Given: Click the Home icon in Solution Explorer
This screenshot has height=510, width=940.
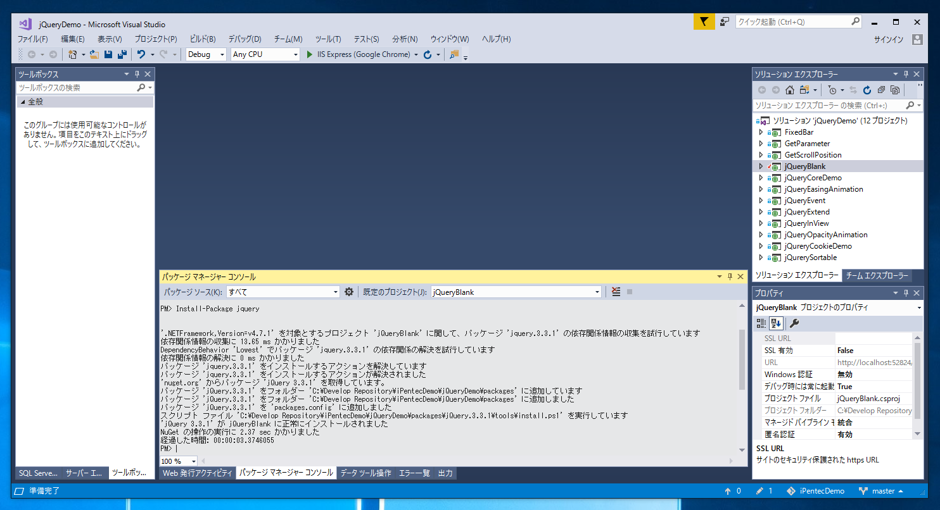Looking at the screenshot, I should pyautogui.click(x=790, y=90).
